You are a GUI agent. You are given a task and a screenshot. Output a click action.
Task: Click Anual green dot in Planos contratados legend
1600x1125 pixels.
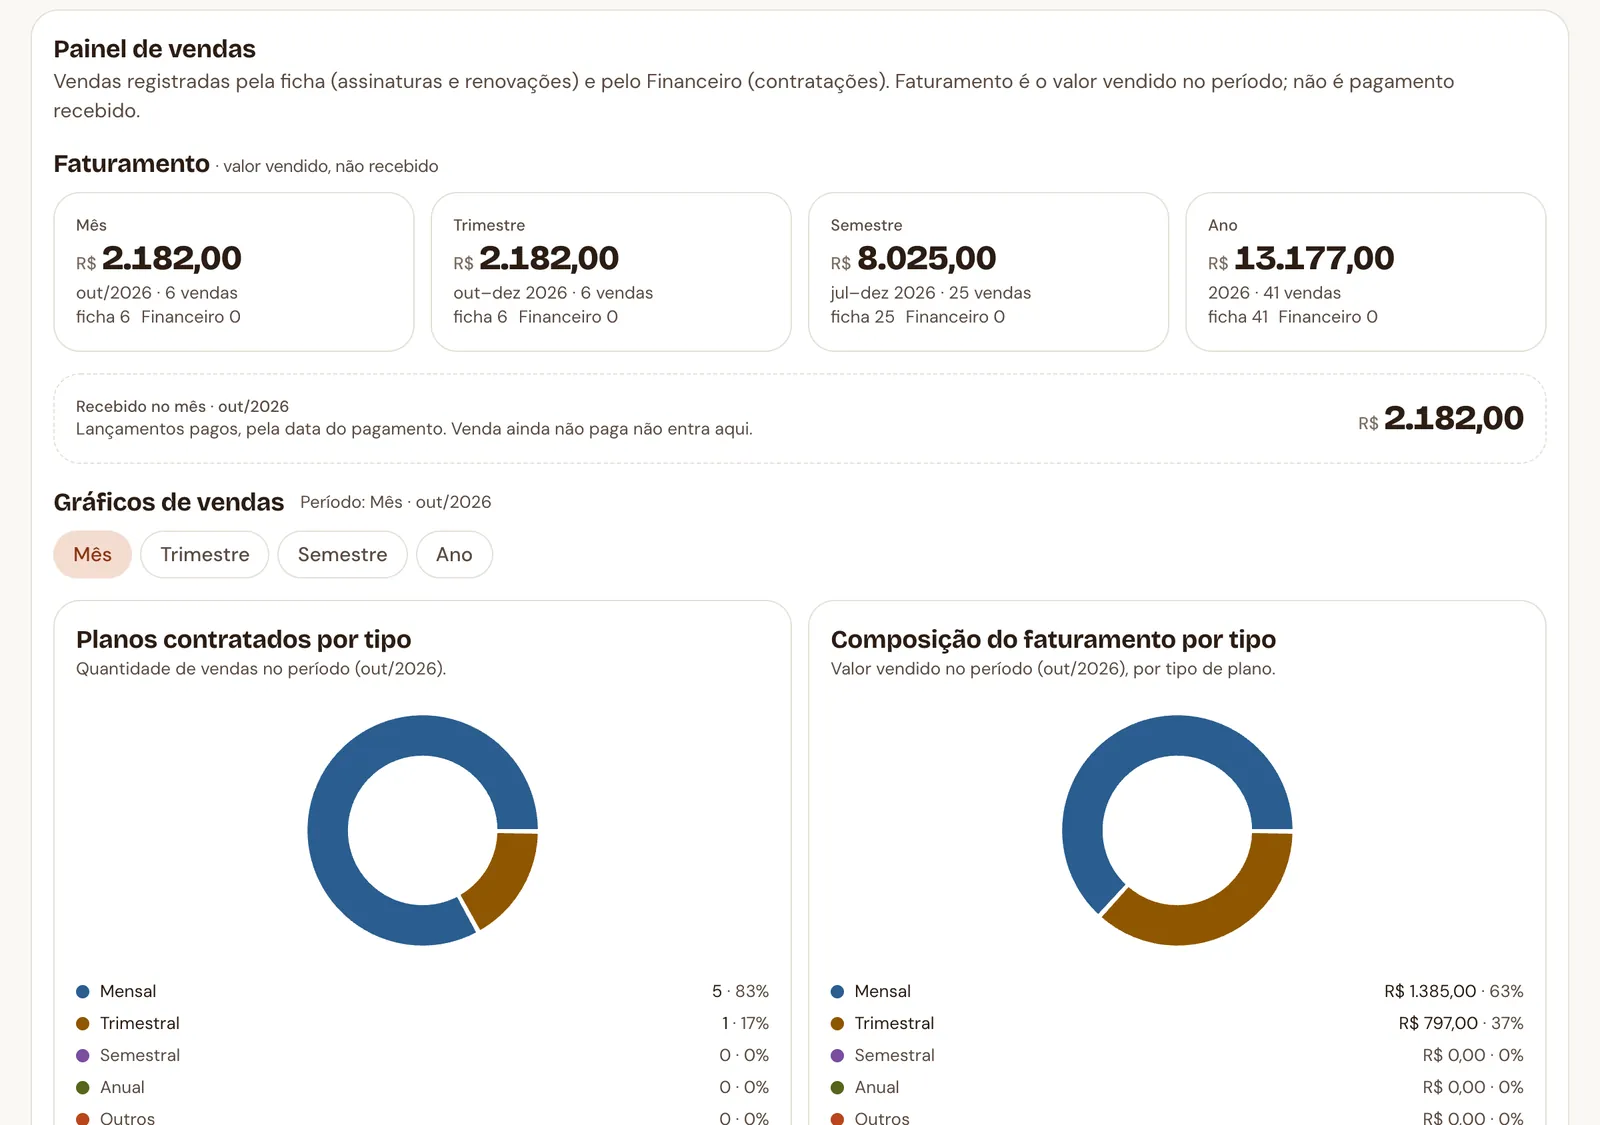click(83, 1088)
